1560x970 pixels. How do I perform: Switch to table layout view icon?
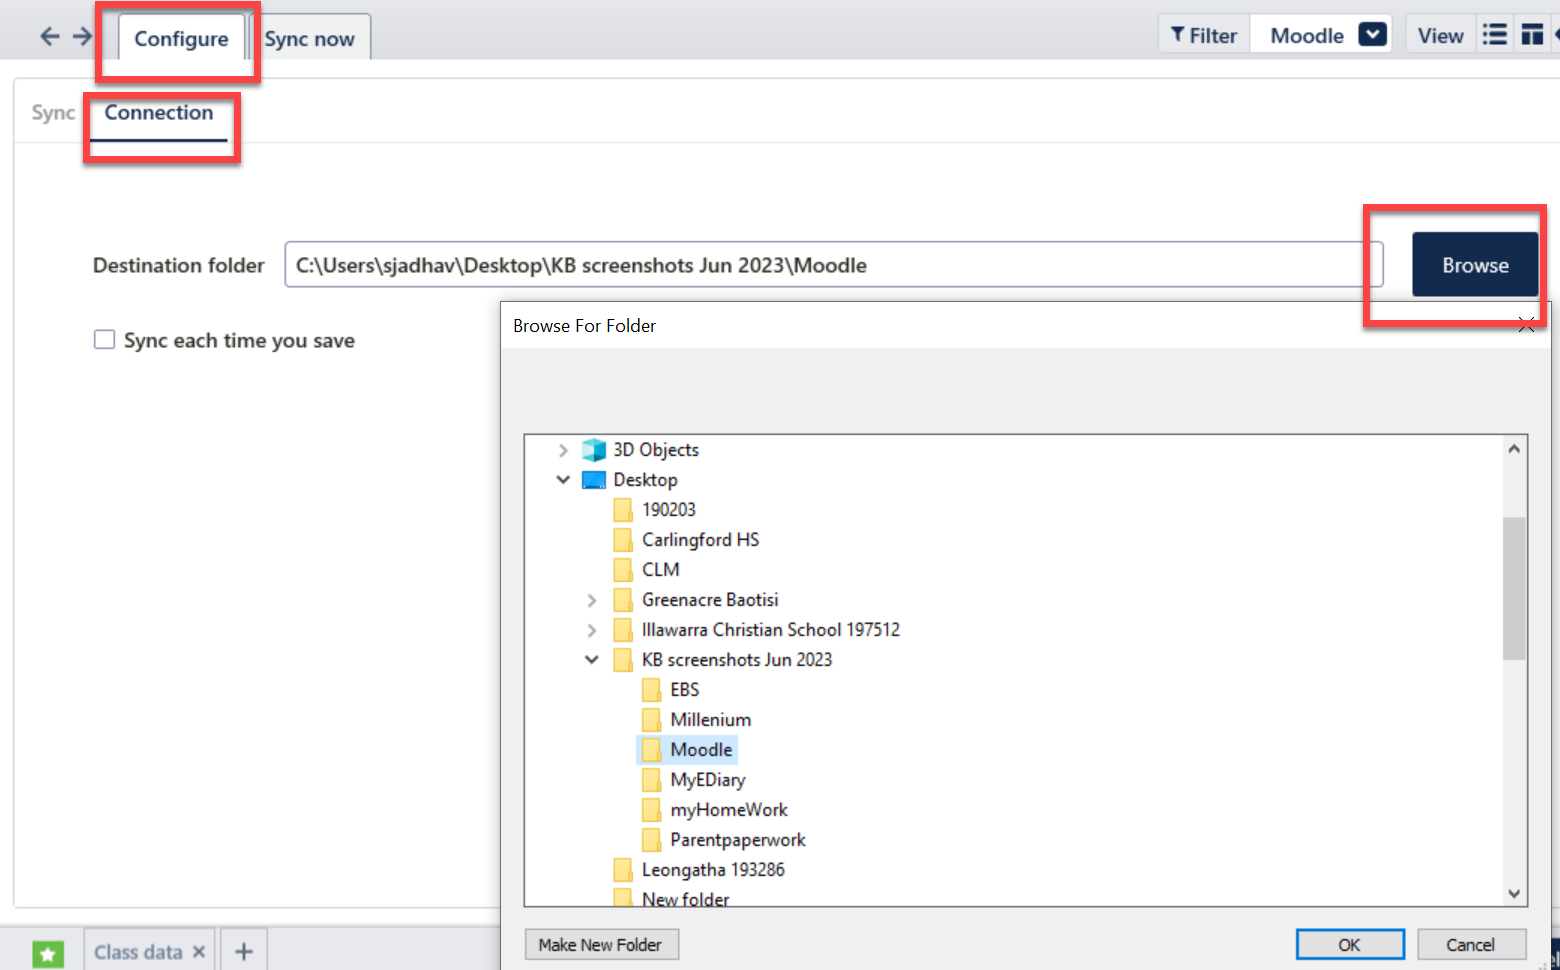click(x=1531, y=35)
